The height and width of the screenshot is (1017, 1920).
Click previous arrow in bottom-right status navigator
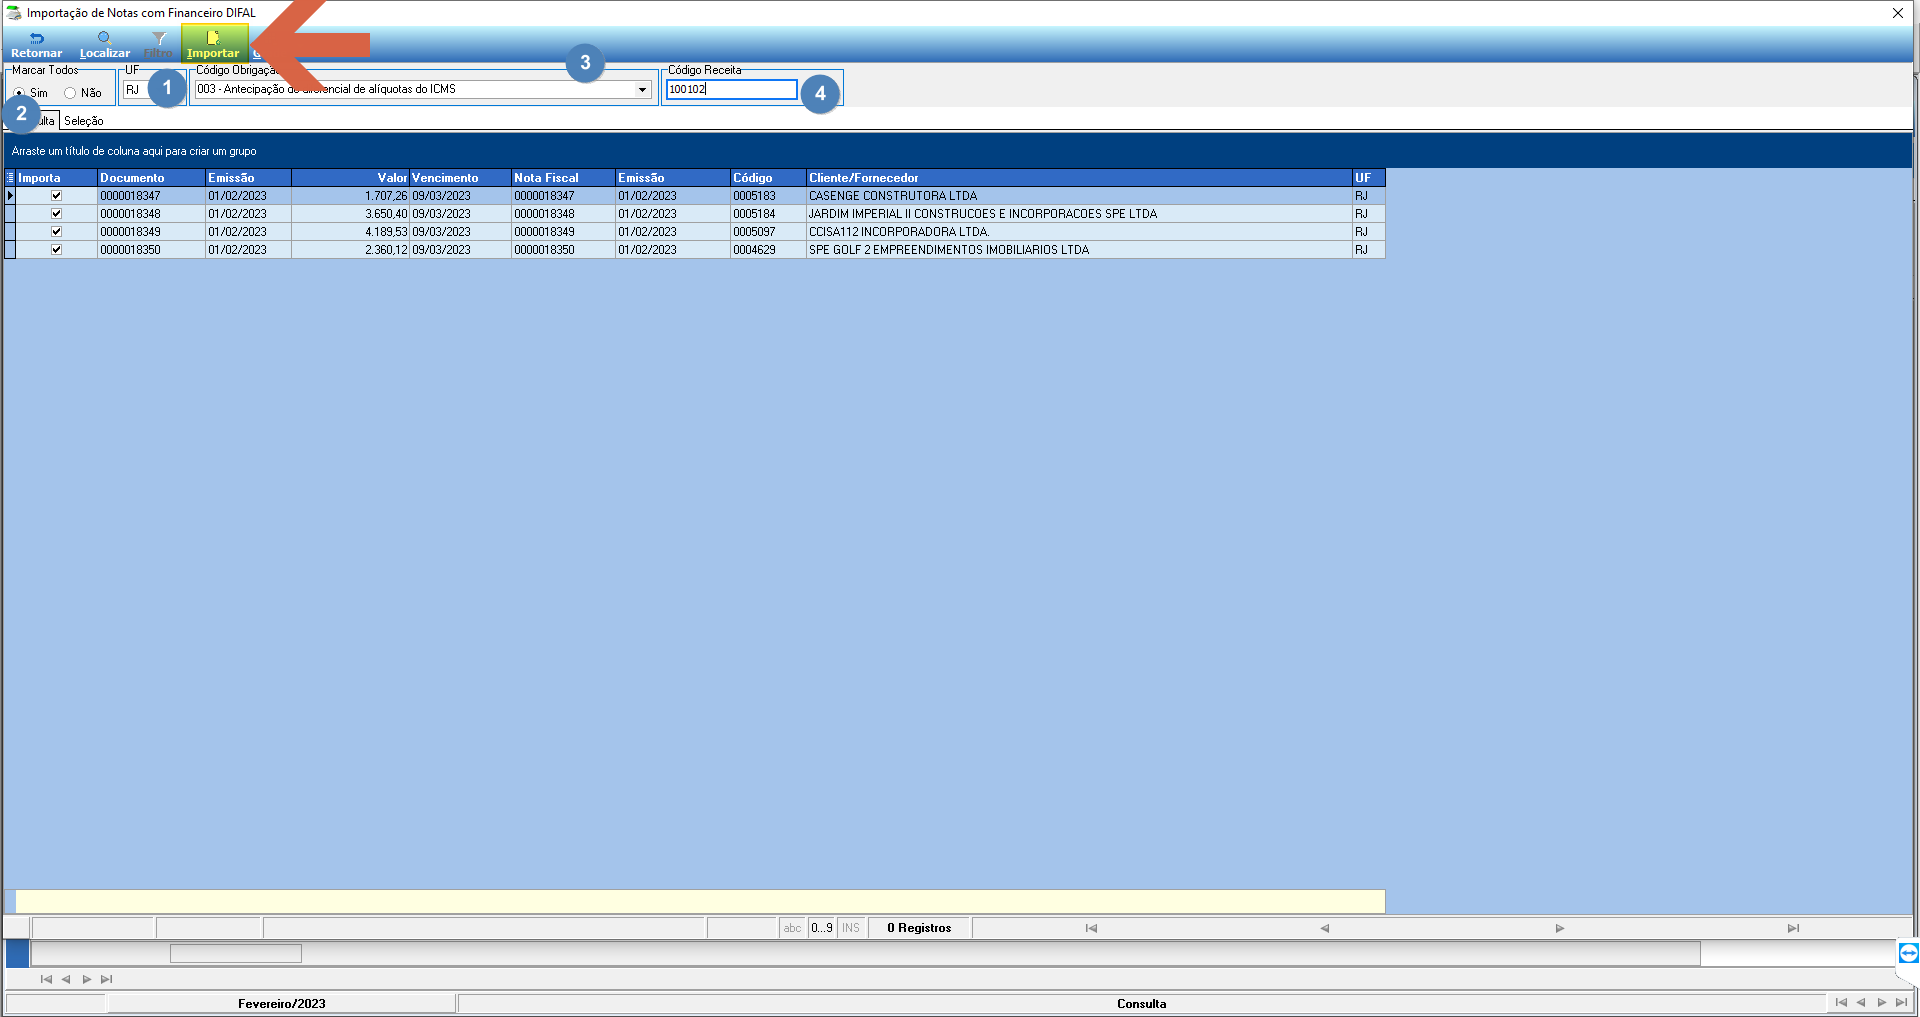click(1861, 1002)
